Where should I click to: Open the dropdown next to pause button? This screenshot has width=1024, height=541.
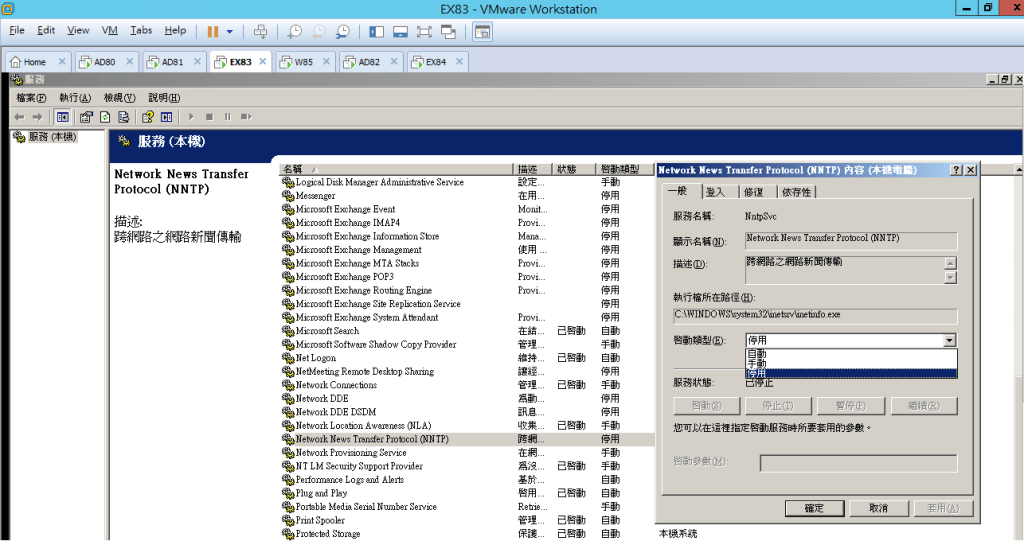click(x=230, y=31)
